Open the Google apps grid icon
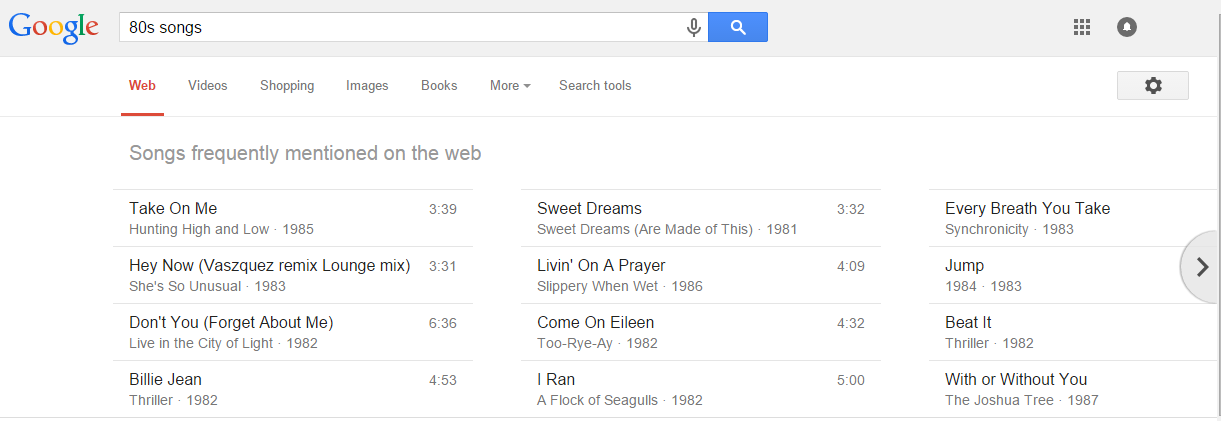1221x421 pixels. (1081, 28)
